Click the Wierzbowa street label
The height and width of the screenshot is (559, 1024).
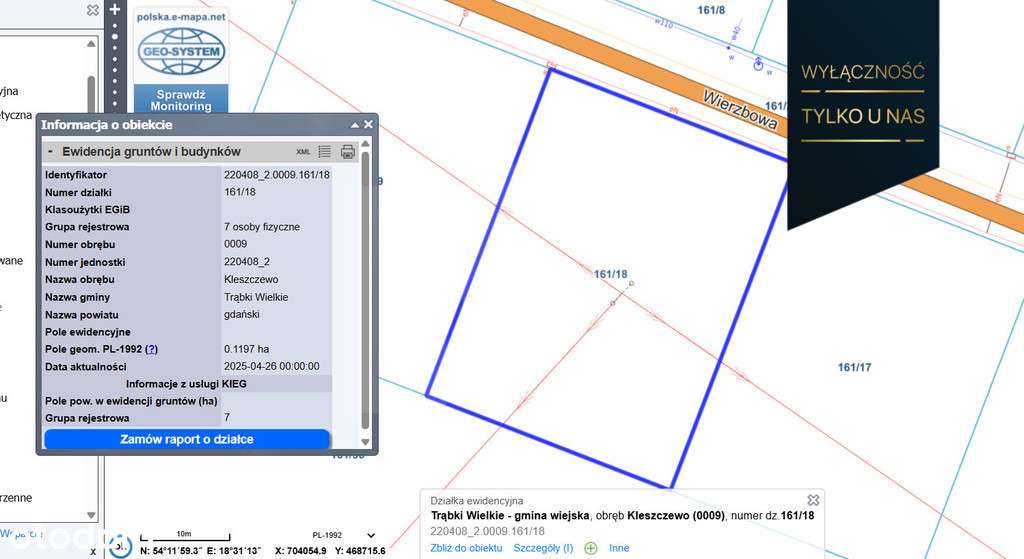(x=740, y=108)
